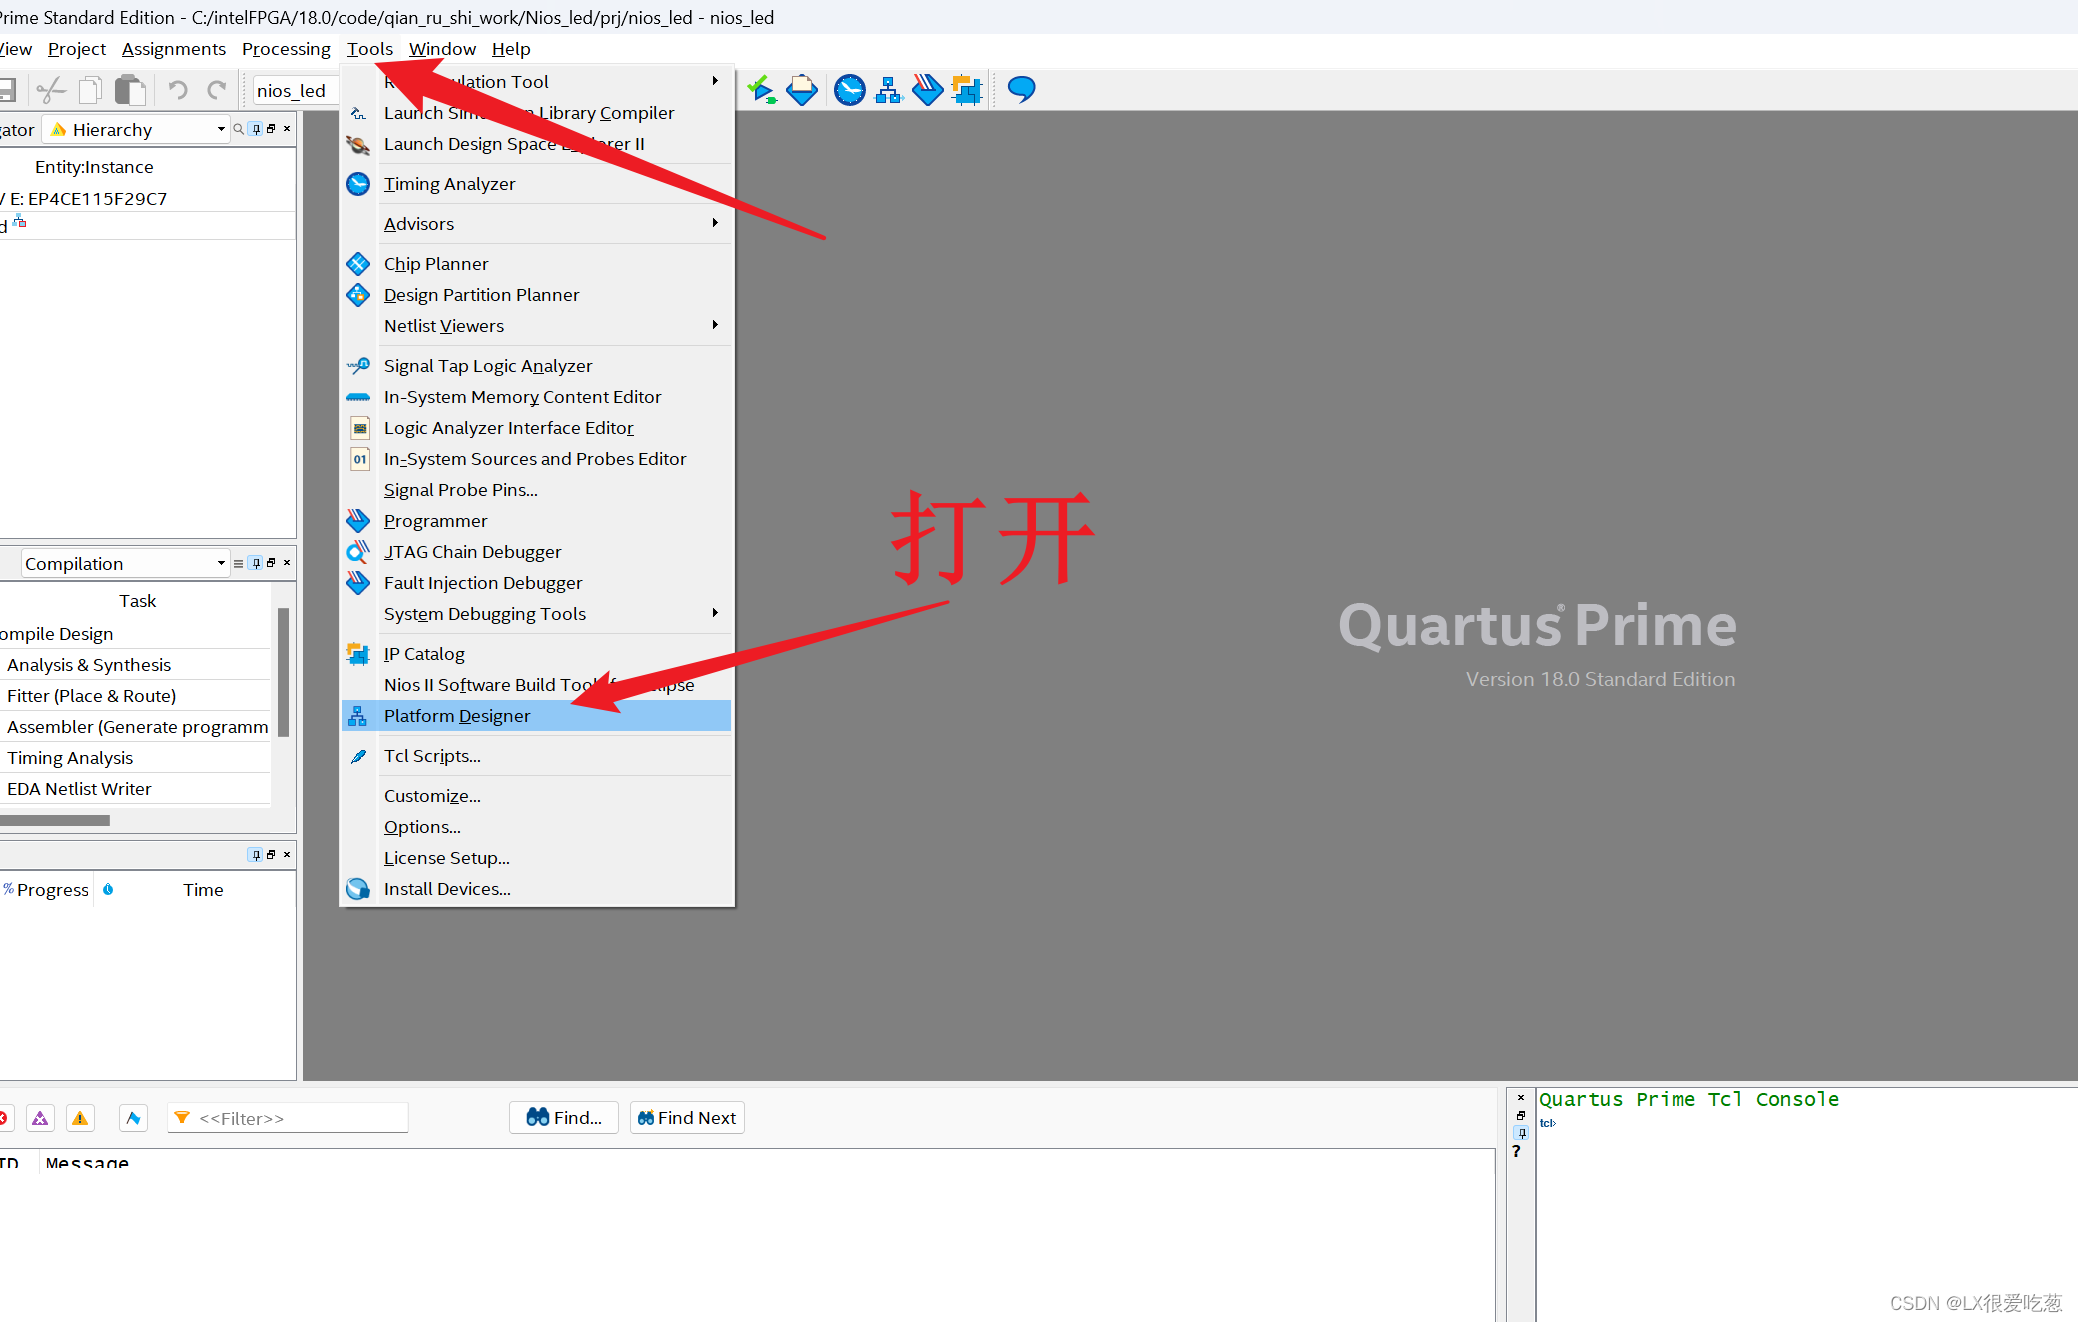Click the Copy toolbar icon

click(x=90, y=91)
